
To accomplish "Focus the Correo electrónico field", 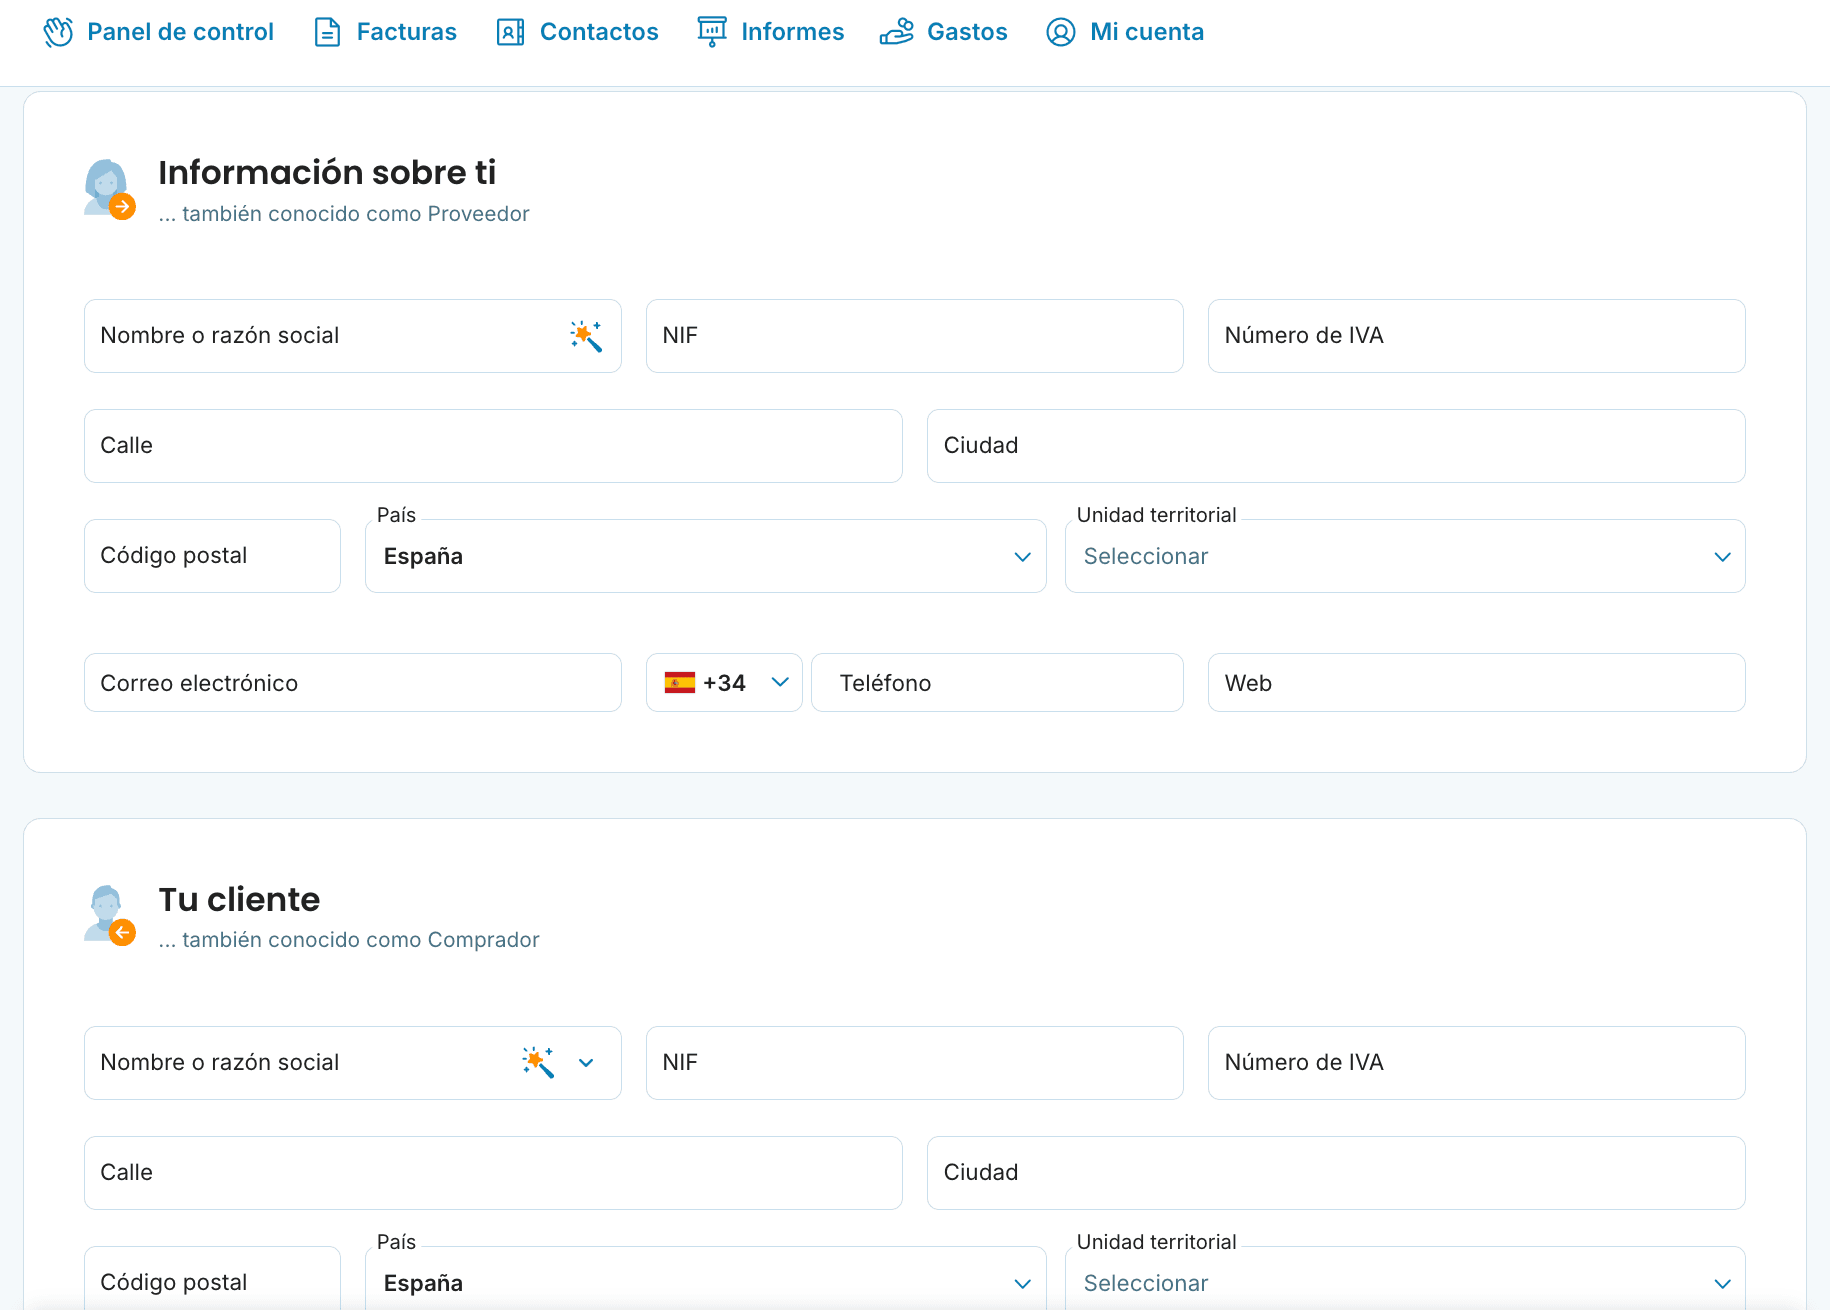I will (353, 683).
